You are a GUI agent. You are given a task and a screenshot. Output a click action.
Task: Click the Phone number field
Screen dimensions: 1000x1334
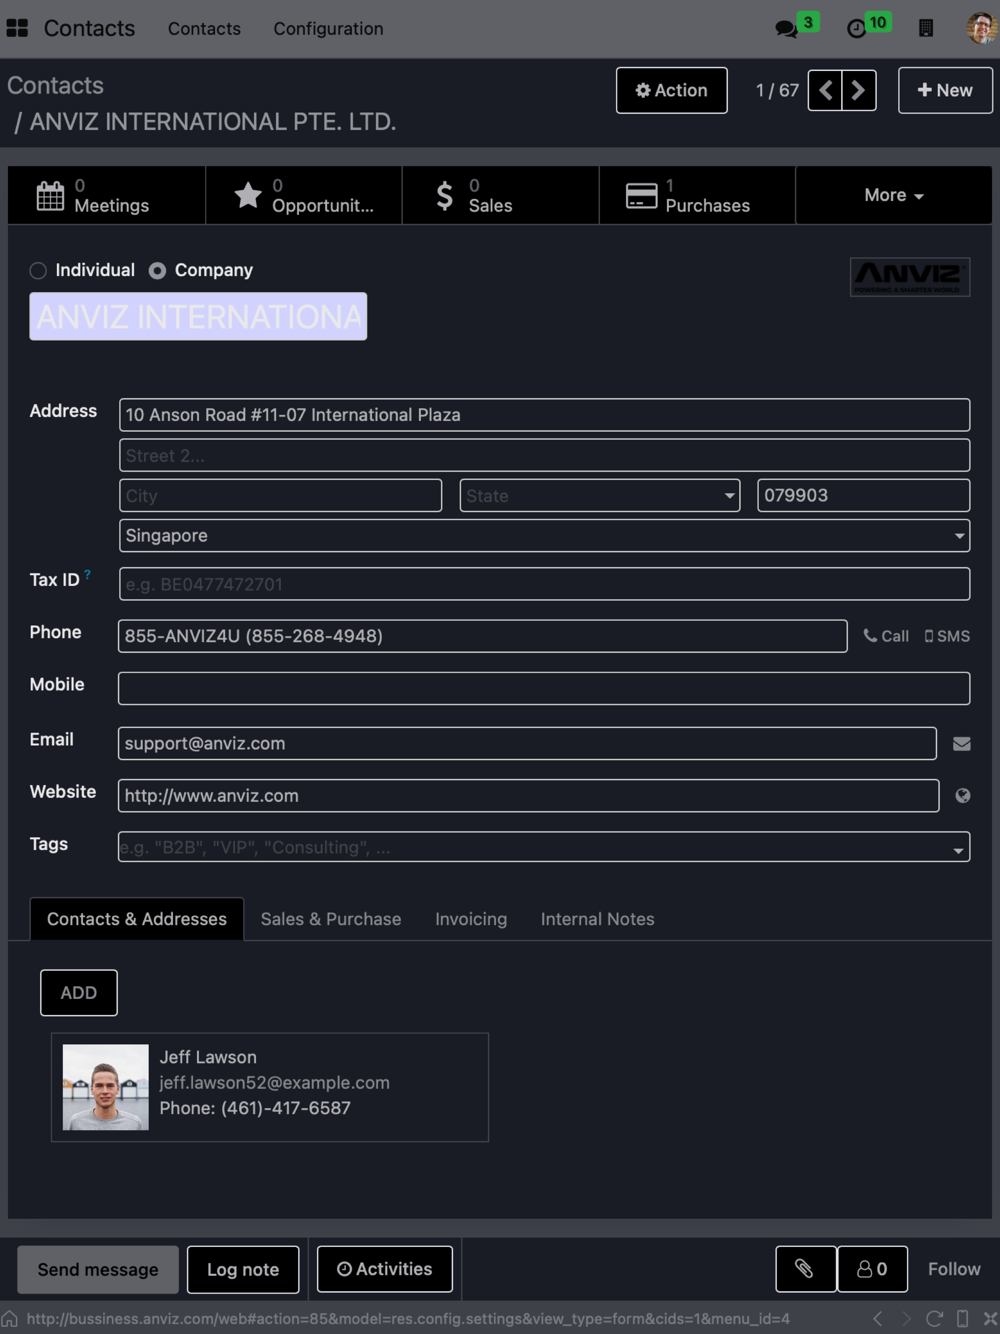483,636
